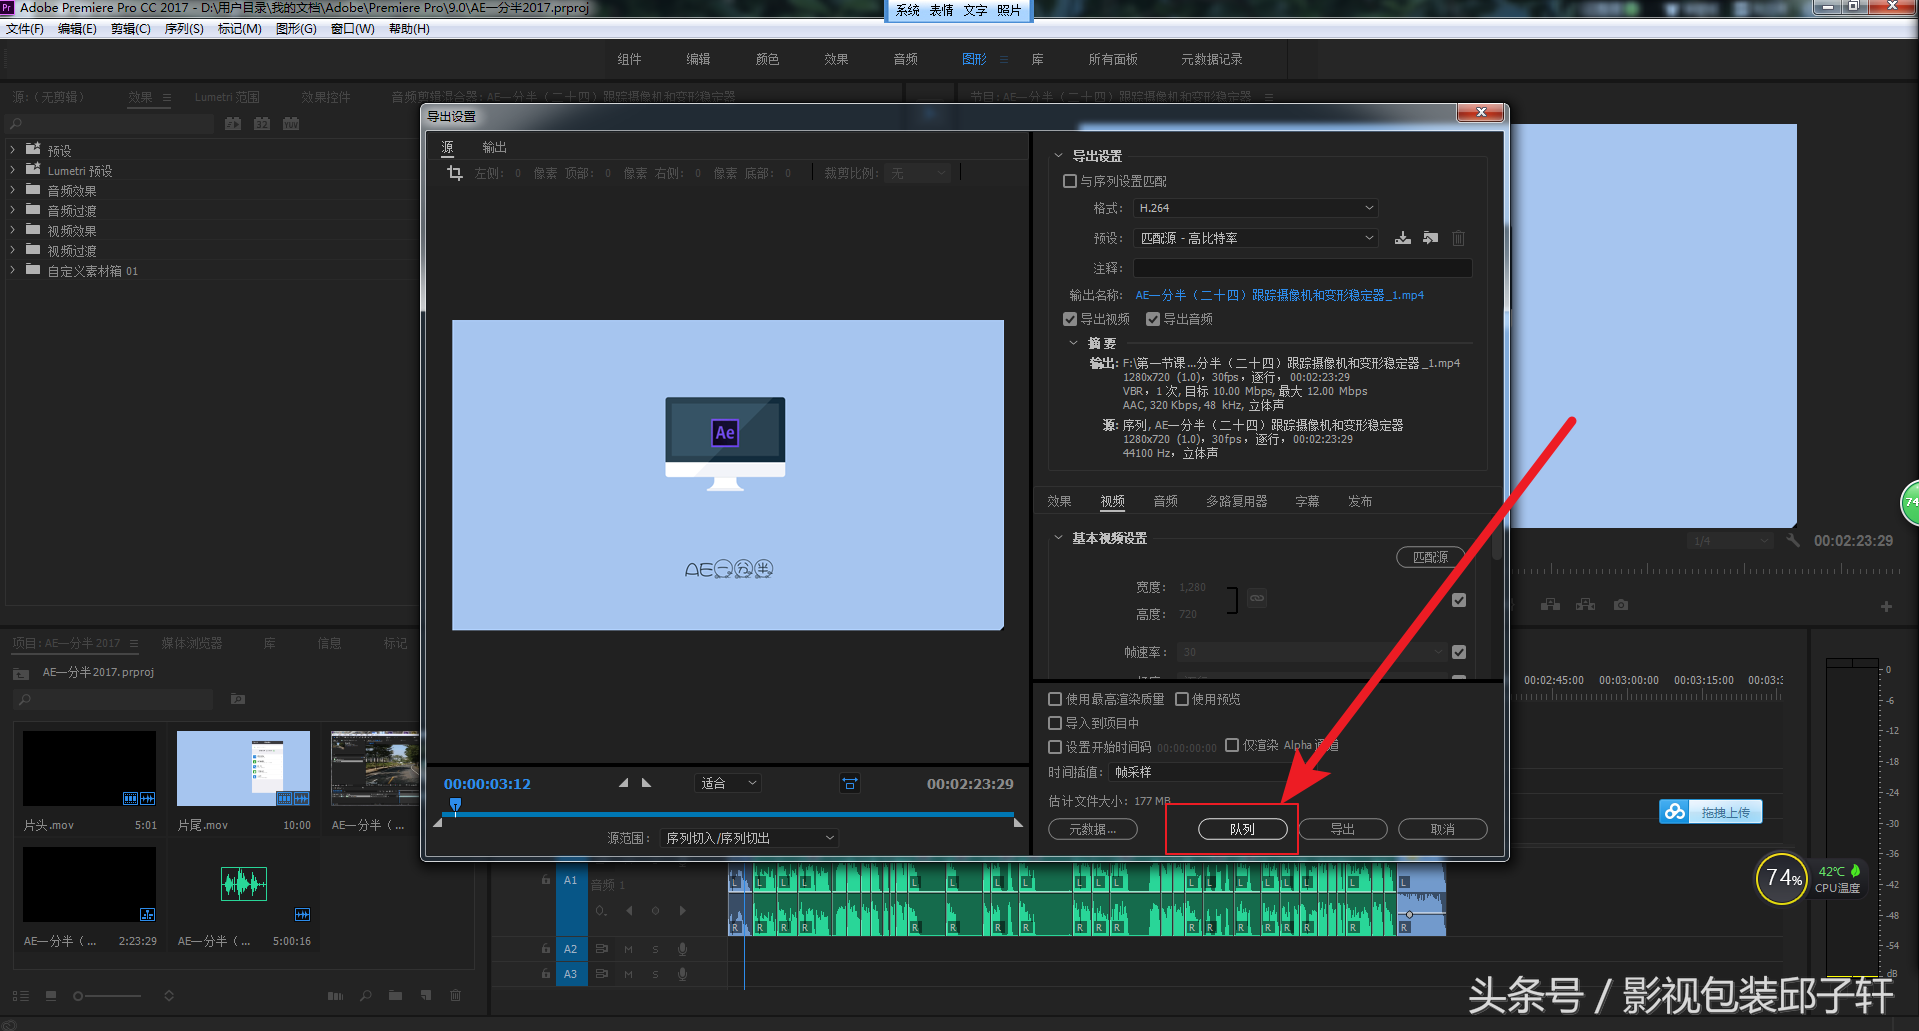Click the find magnifier icon in project panel
Viewport: 1919px width, 1031px height.
(x=366, y=996)
